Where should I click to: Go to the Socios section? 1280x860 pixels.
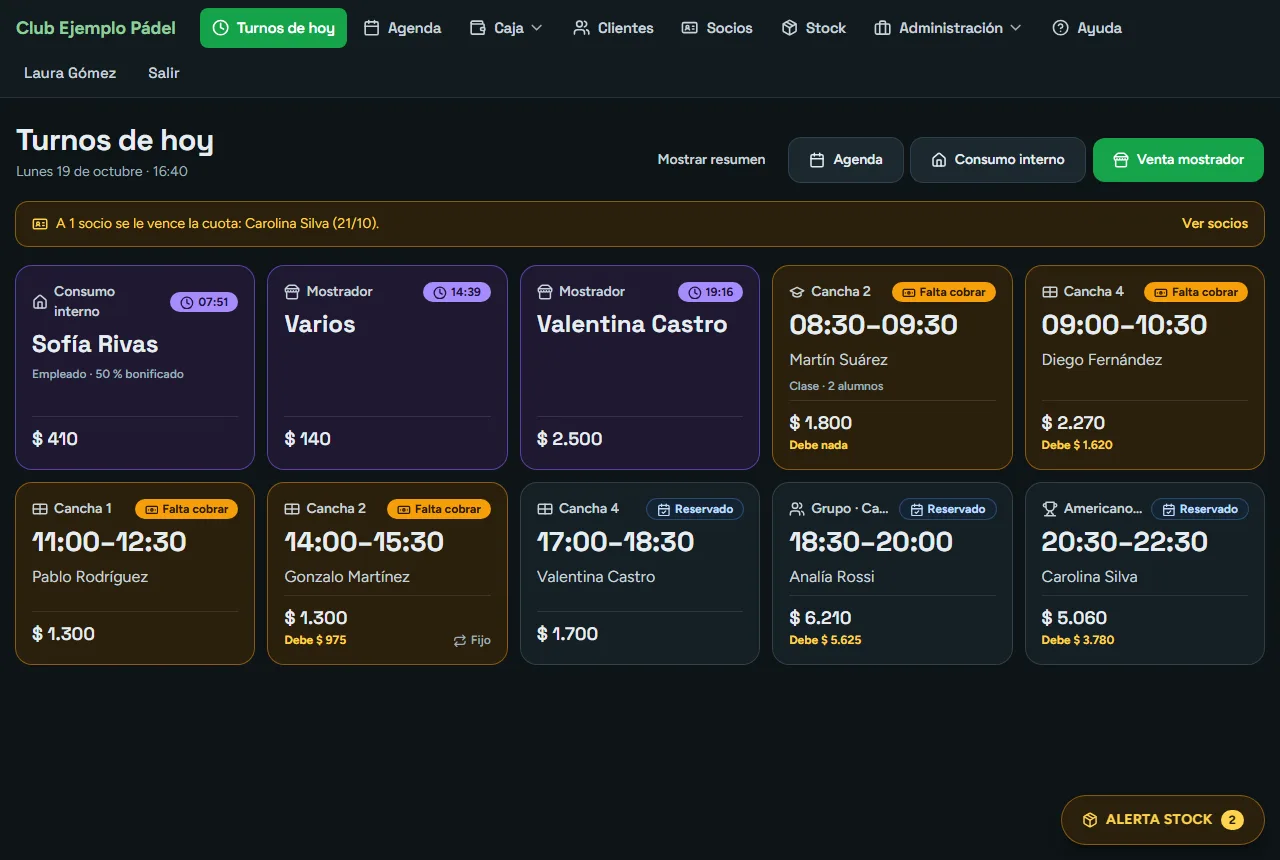717,28
